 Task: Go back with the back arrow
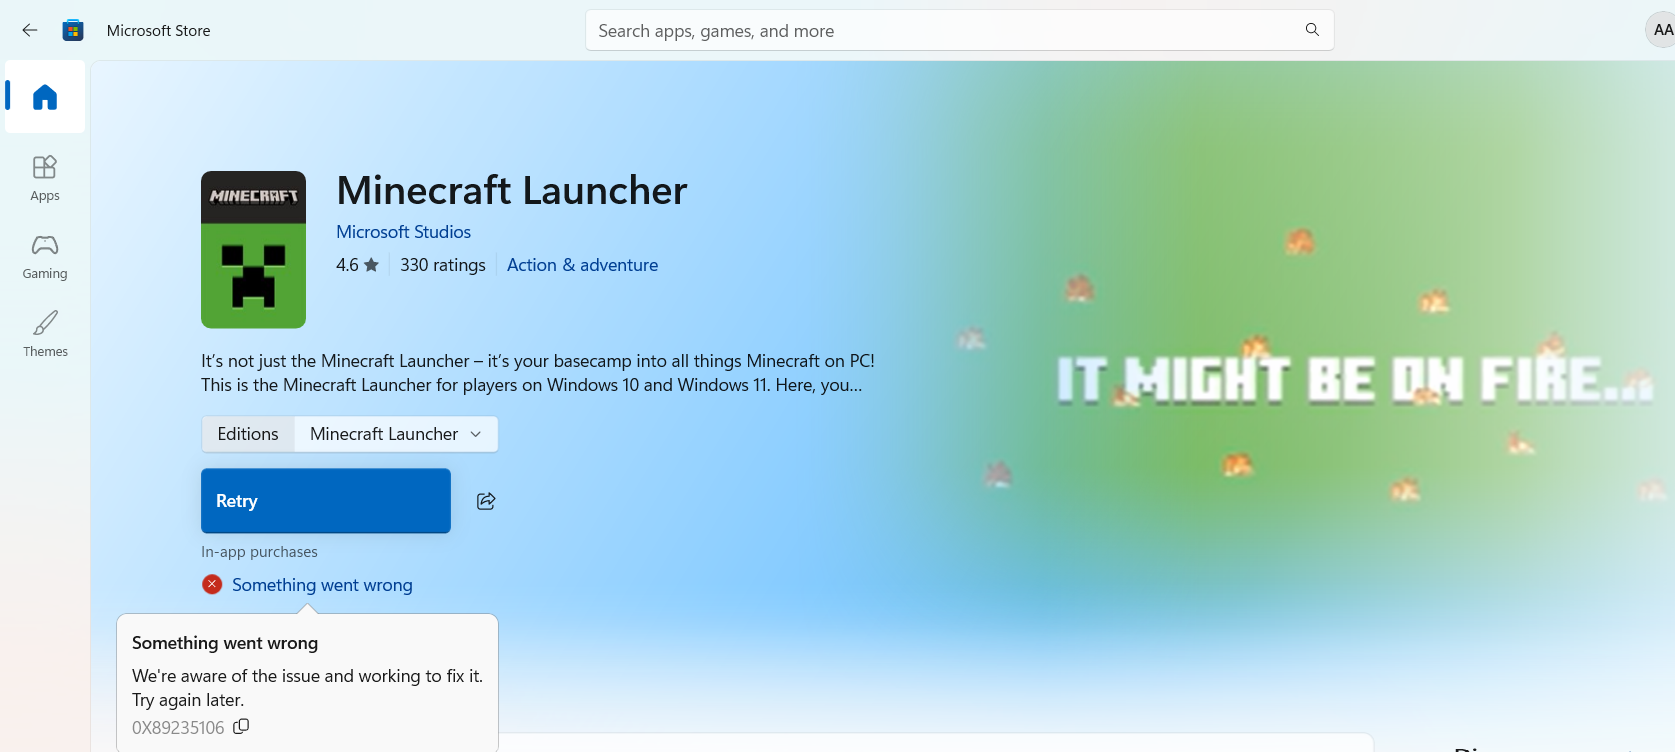pyautogui.click(x=30, y=30)
